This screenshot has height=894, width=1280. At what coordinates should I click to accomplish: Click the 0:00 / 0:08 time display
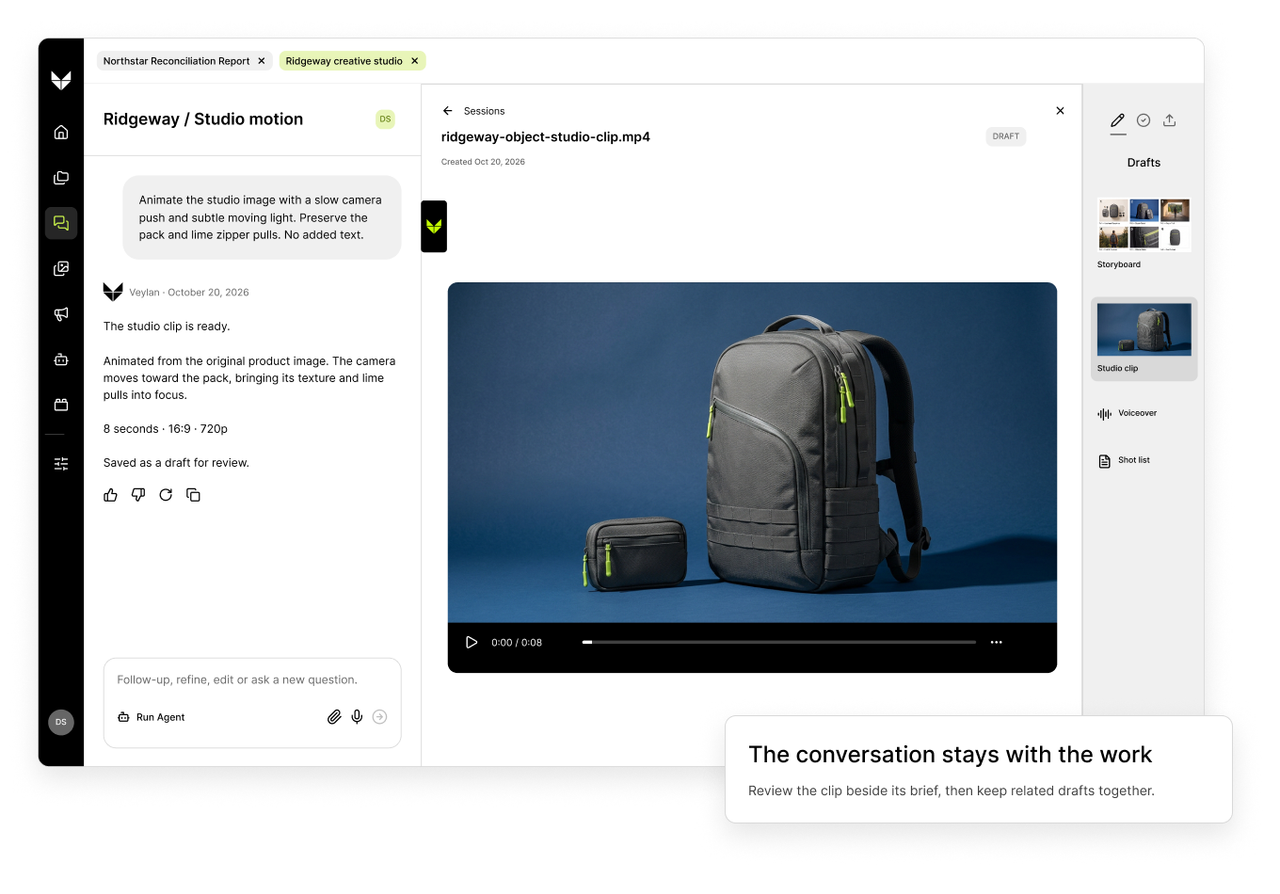[x=517, y=643]
